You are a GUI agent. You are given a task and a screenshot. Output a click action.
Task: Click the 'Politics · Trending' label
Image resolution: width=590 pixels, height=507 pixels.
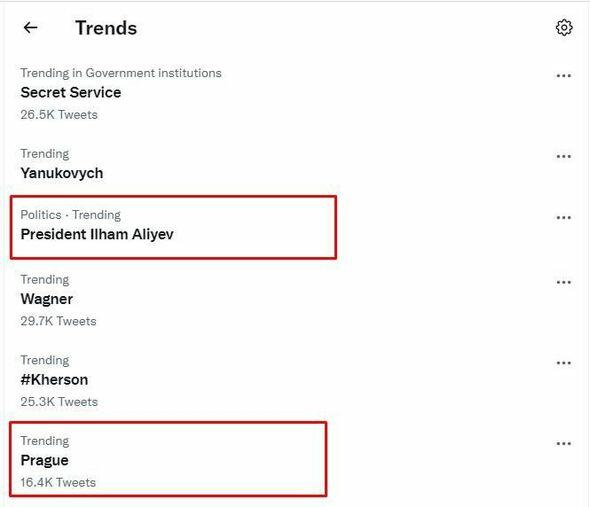click(x=71, y=215)
